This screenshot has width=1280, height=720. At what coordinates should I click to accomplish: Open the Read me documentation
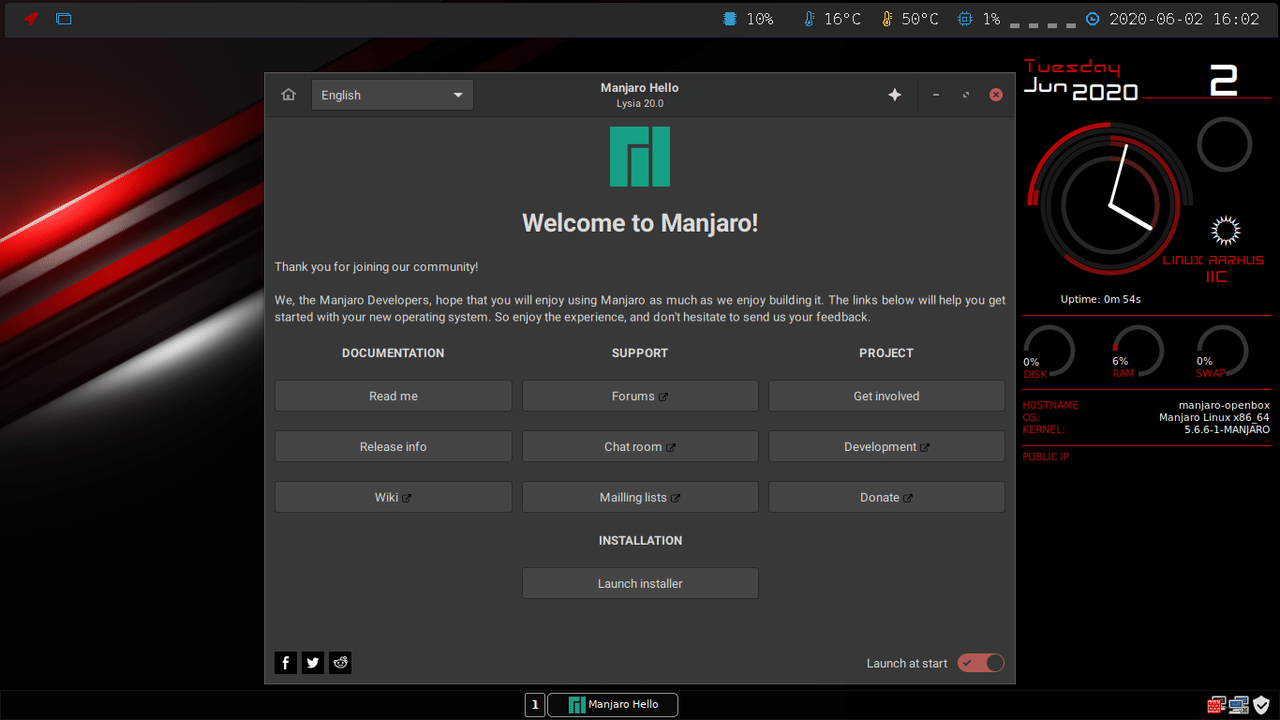(393, 396)
